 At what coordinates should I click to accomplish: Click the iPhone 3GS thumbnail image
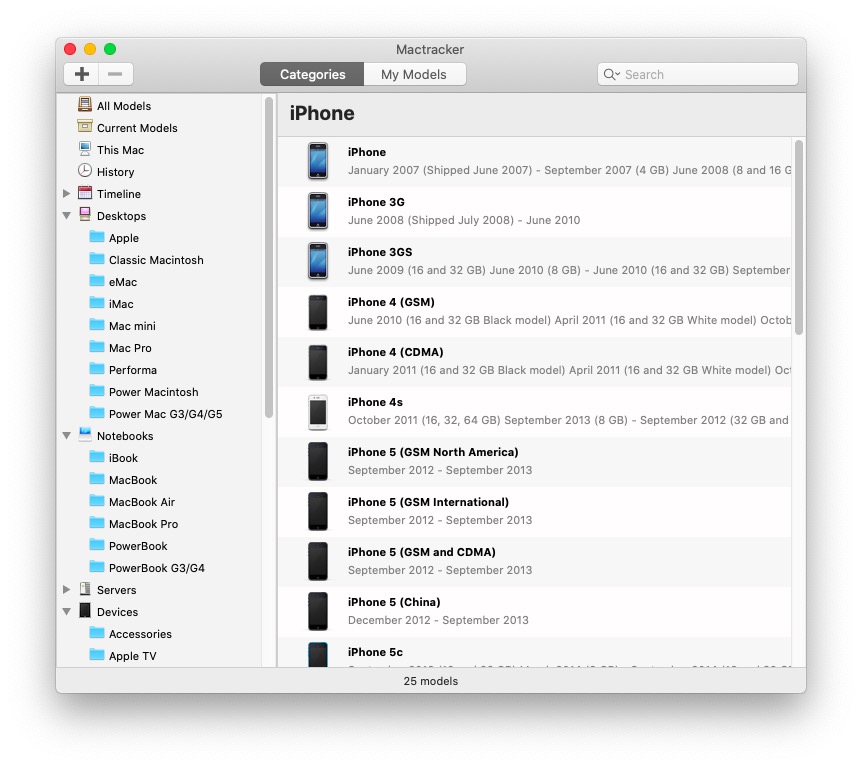click(318, 261)
